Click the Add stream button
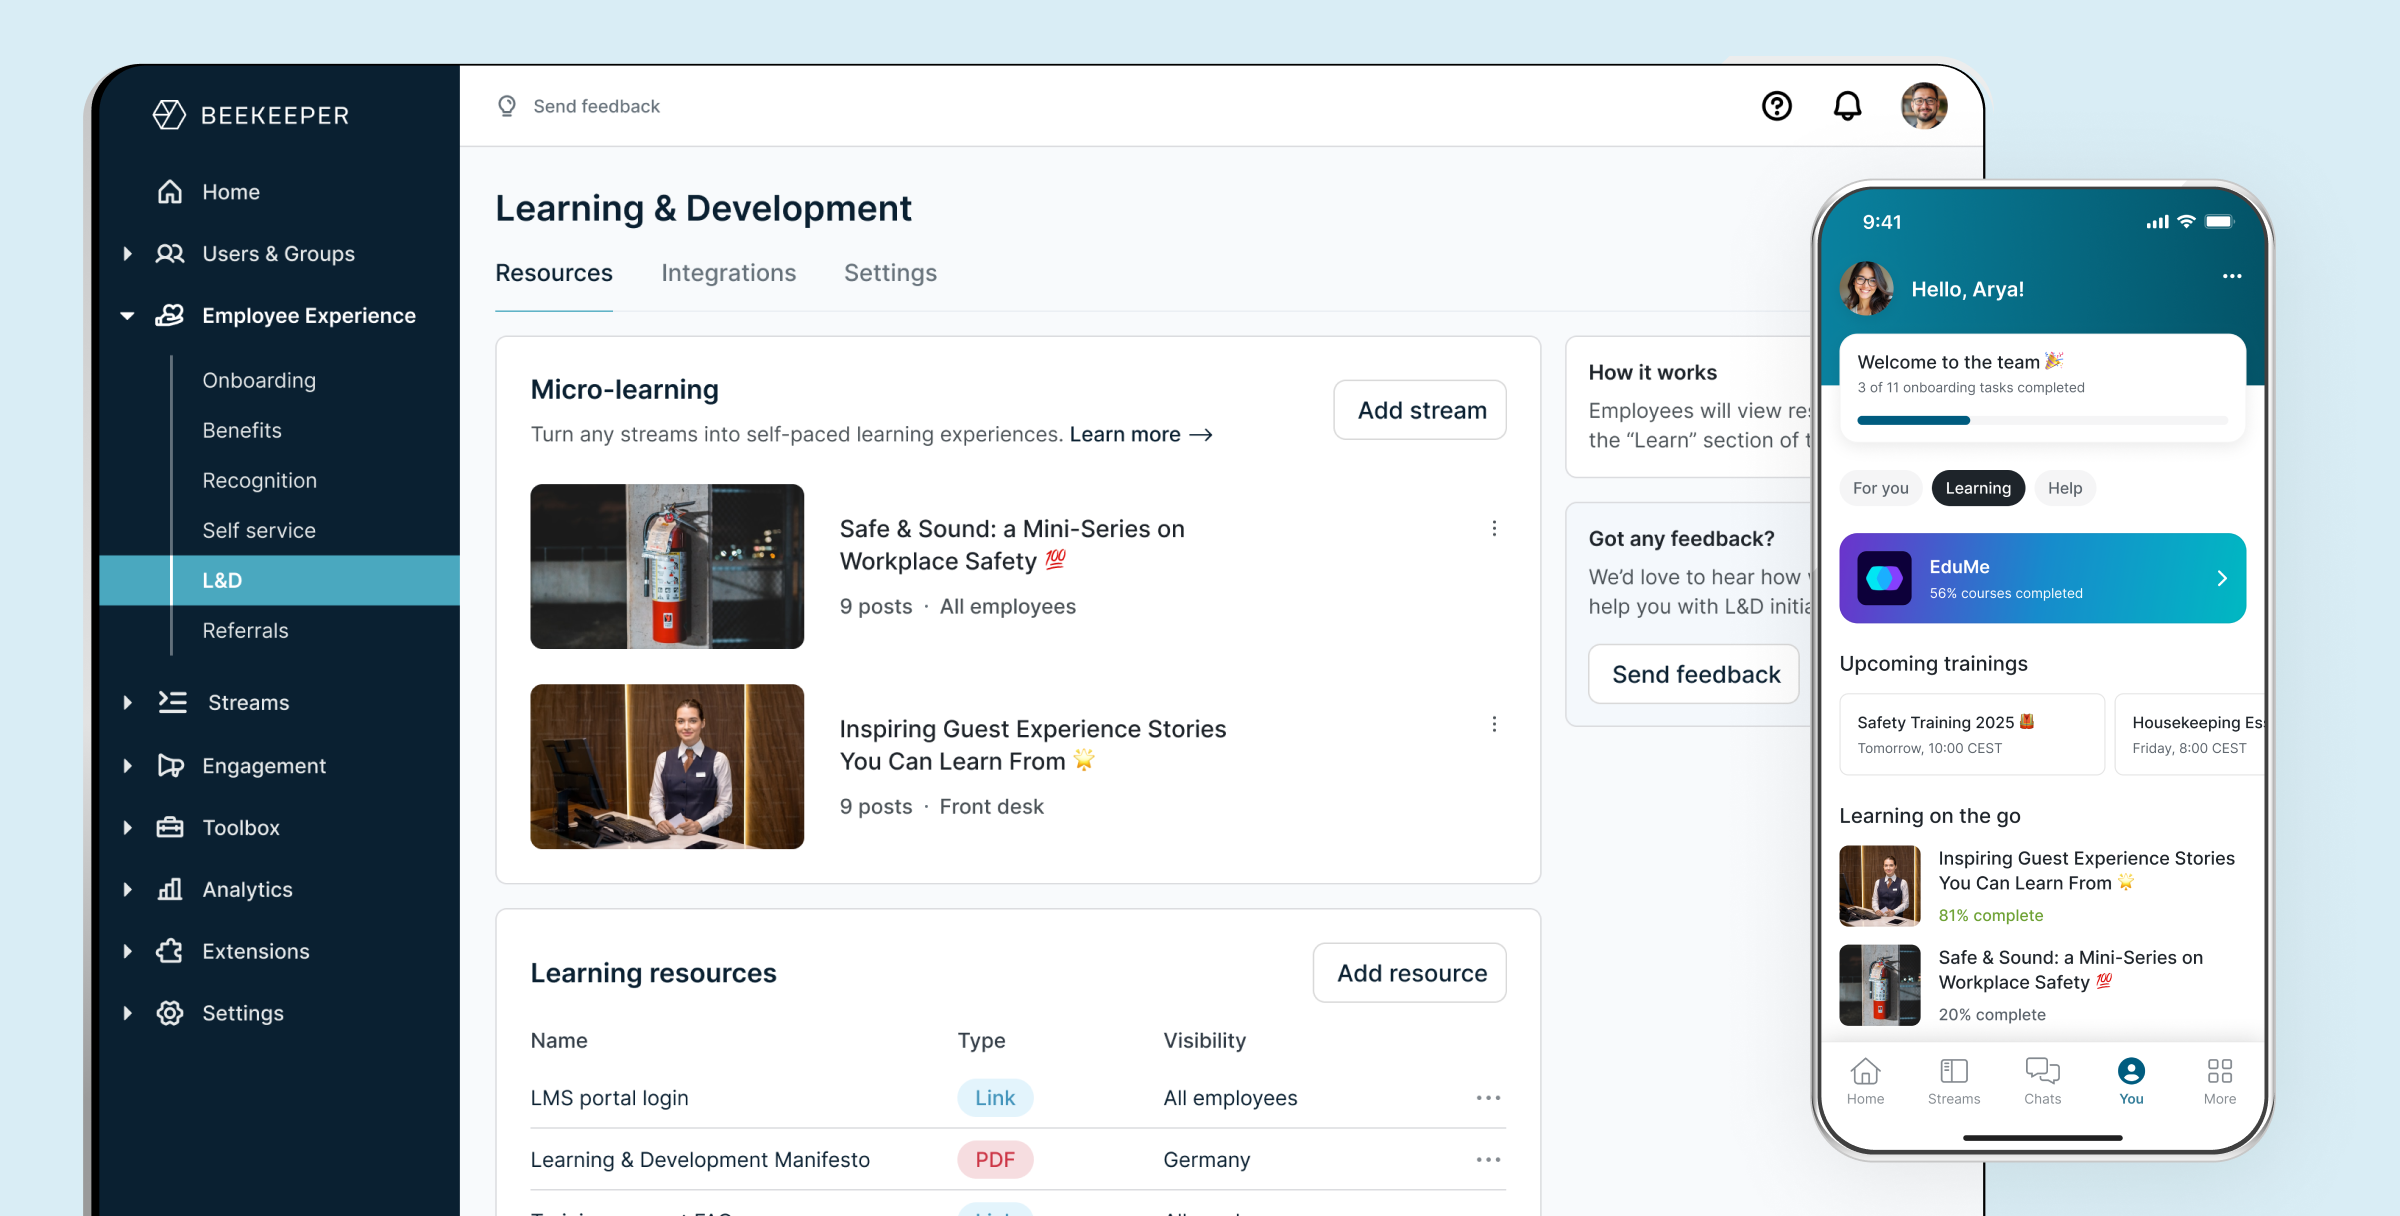This screenshot has width=2400, height=1216. [x=1420, y=410]
